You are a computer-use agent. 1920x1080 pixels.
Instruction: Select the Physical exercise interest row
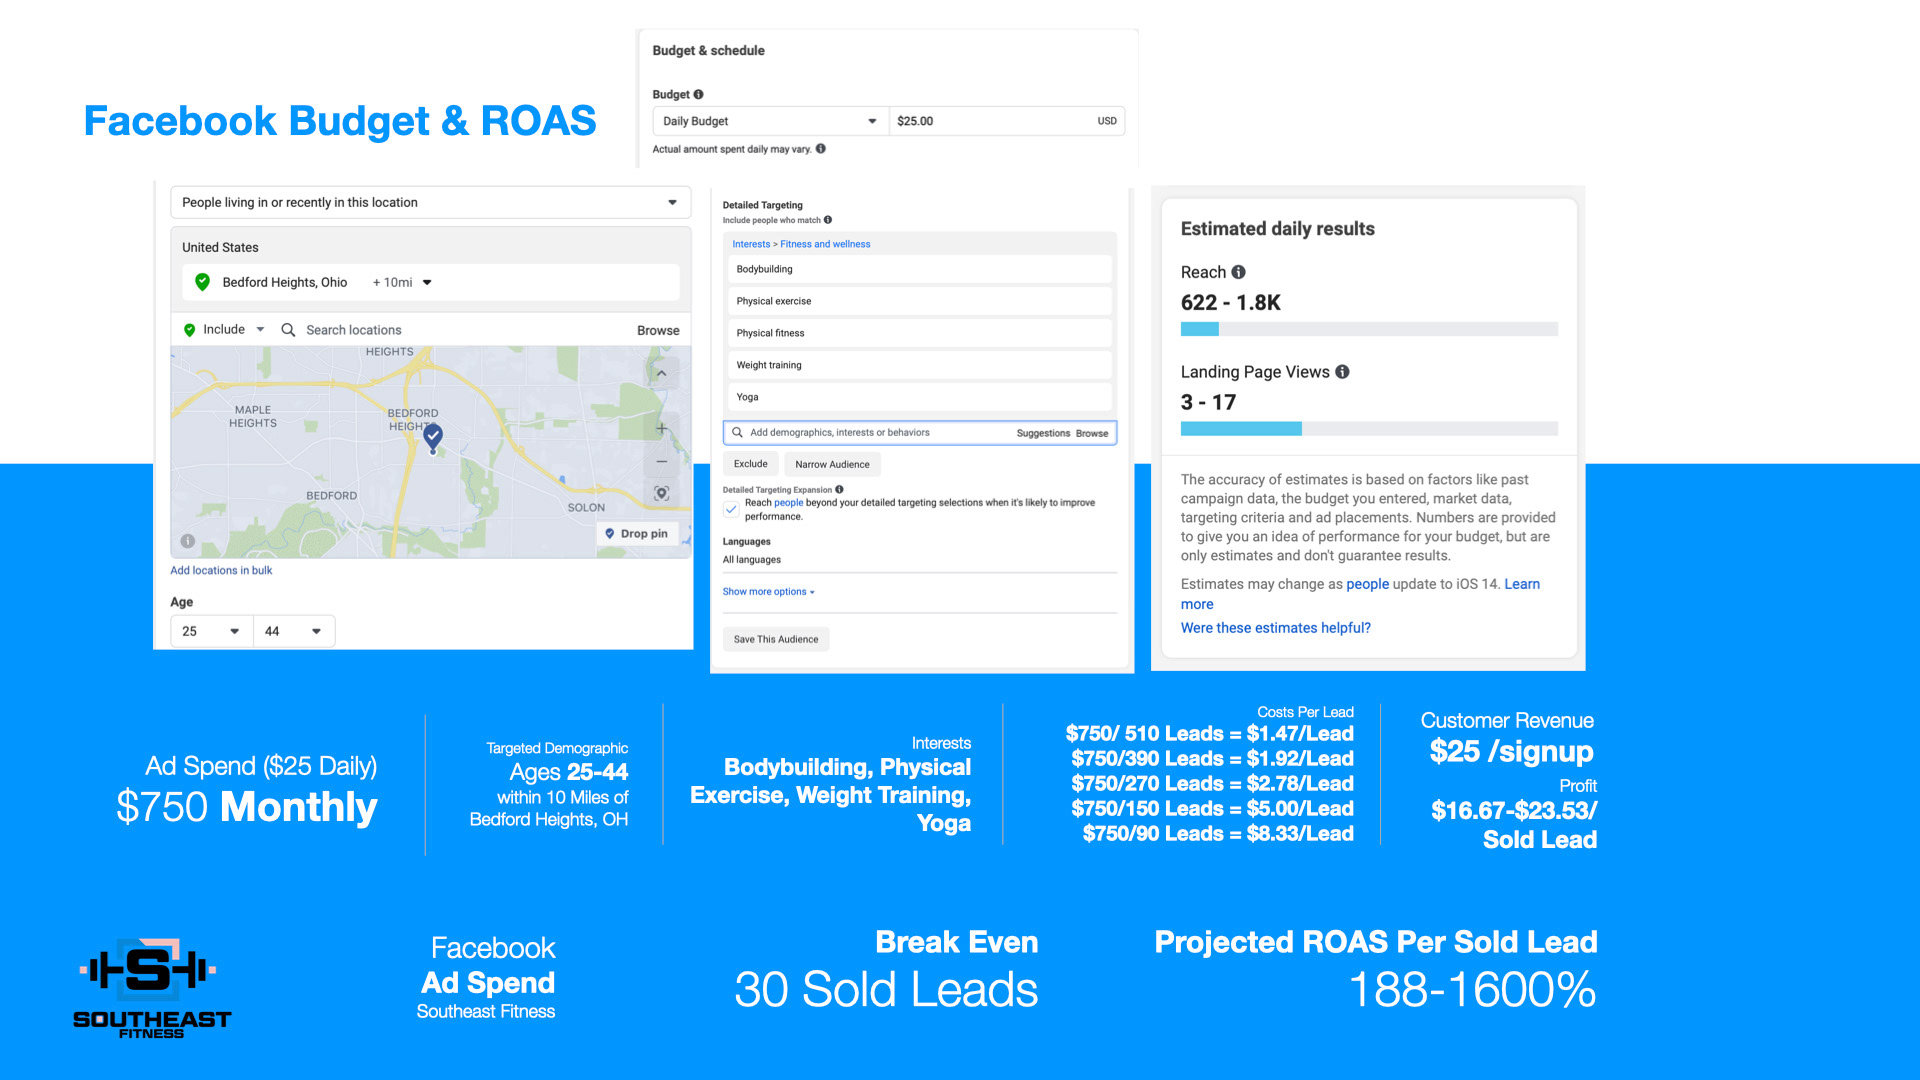[x=919, y=301]
